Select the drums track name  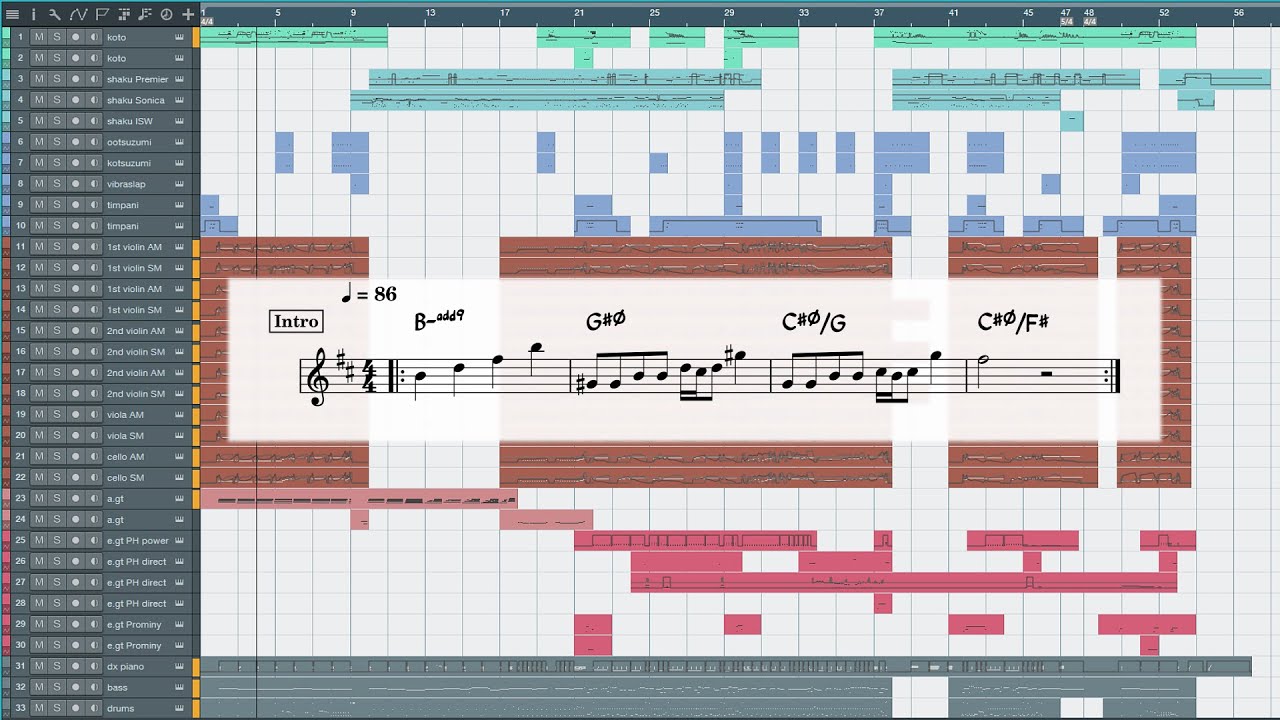tap(119, 708)
